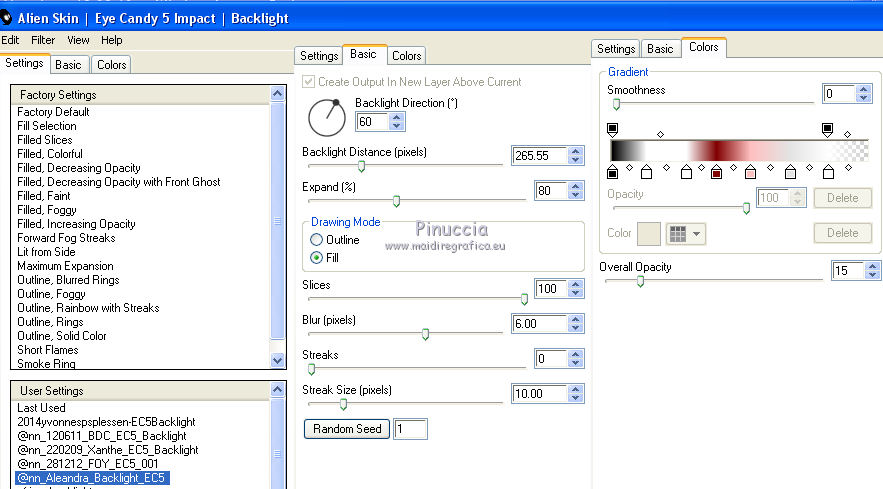The width and height of the screenshot is (883, 489).
Task: Decrease Streak Size with down arrow
Action: (575, 398)
